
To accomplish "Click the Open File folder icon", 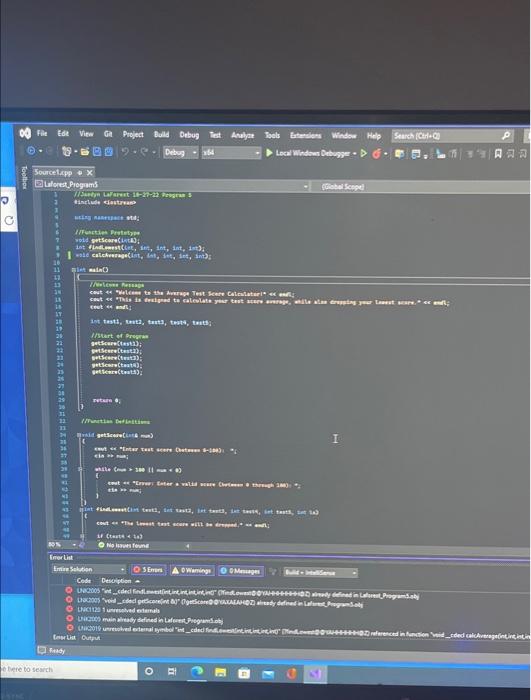I will 85,152.
